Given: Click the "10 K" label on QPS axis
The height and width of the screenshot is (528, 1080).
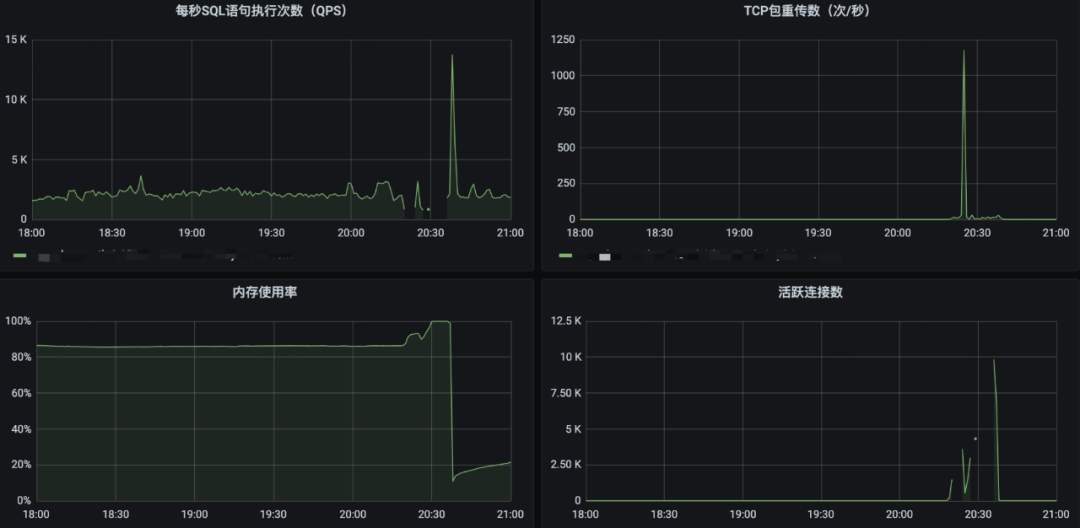Looking at the screenshot, I should tap(17, 99).
